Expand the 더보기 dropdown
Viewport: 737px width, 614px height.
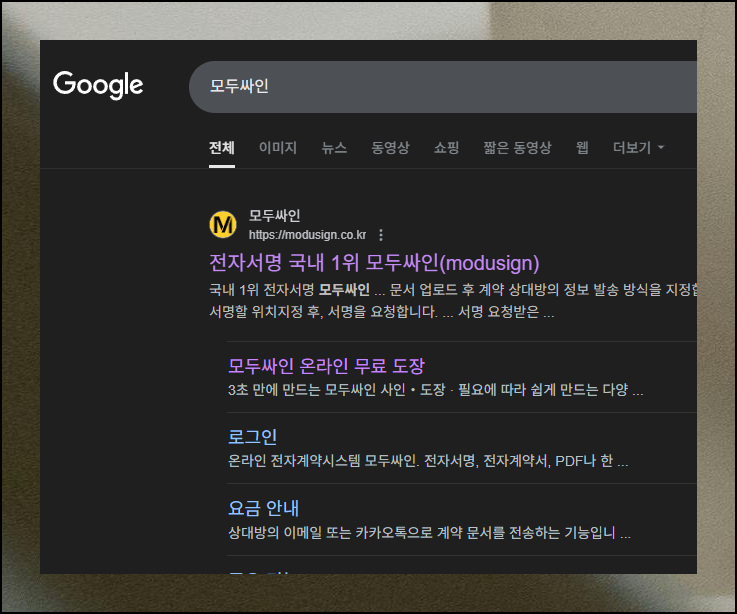click(638, 148)
